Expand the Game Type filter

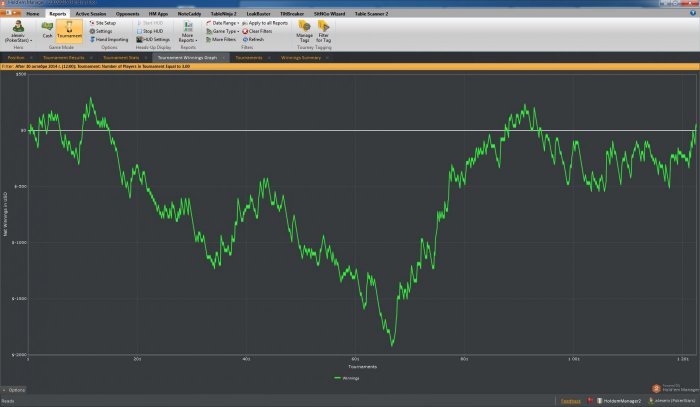click(x=223, y=31)
